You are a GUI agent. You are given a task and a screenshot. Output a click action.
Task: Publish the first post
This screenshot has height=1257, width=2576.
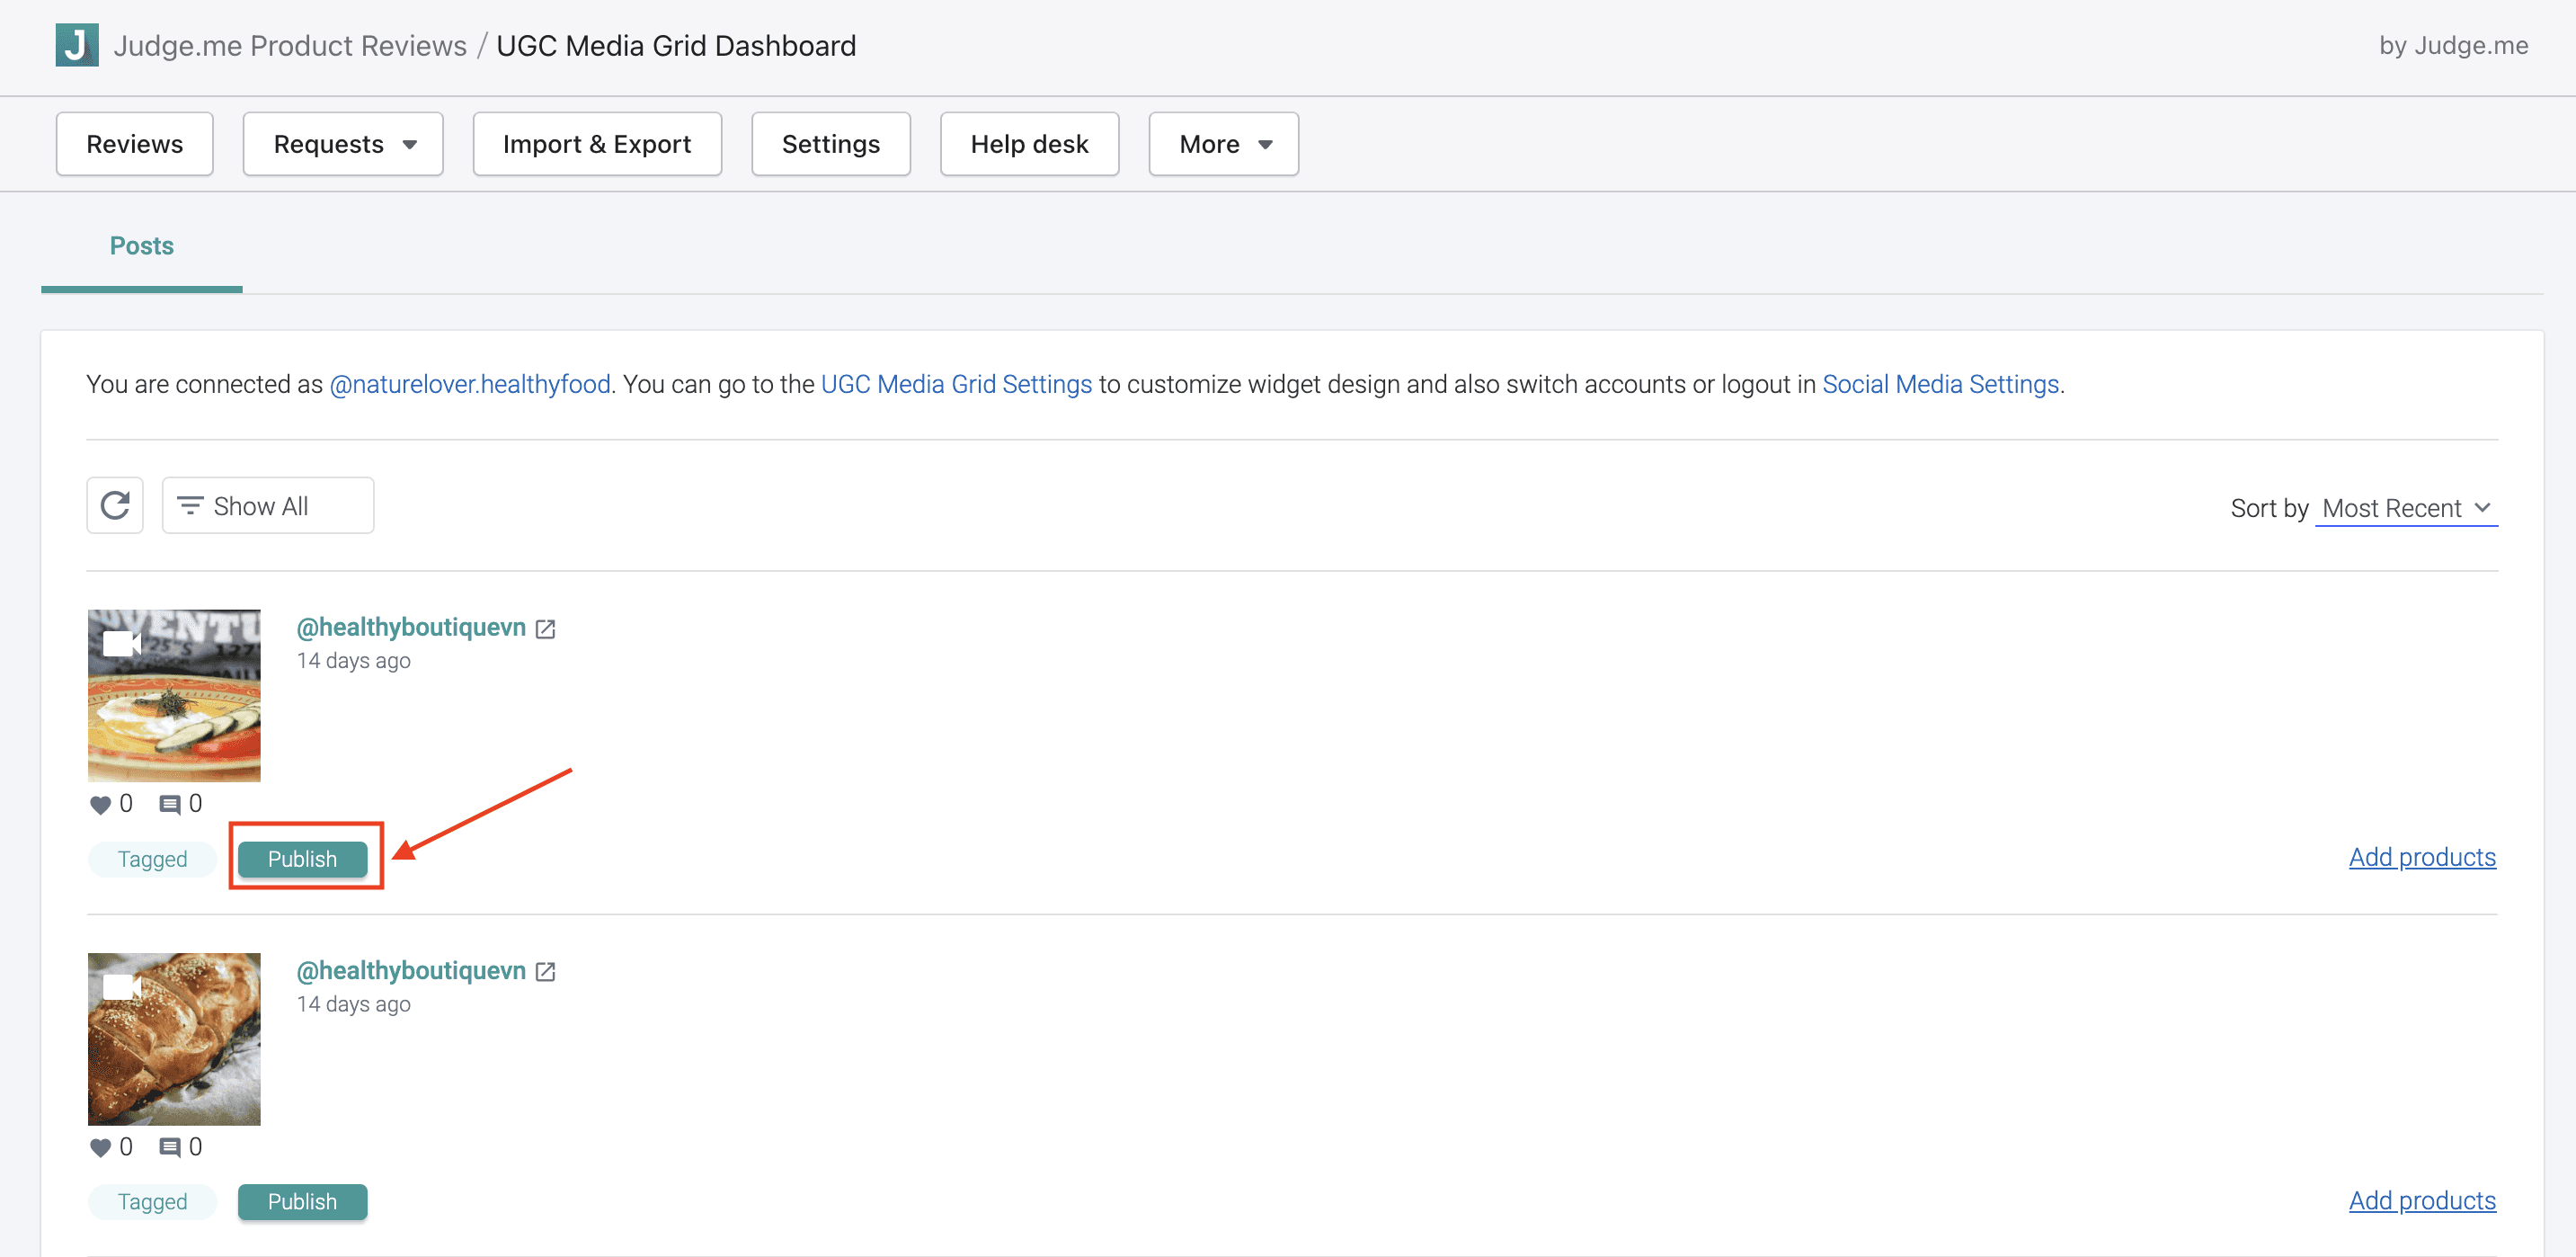(302, 859)
